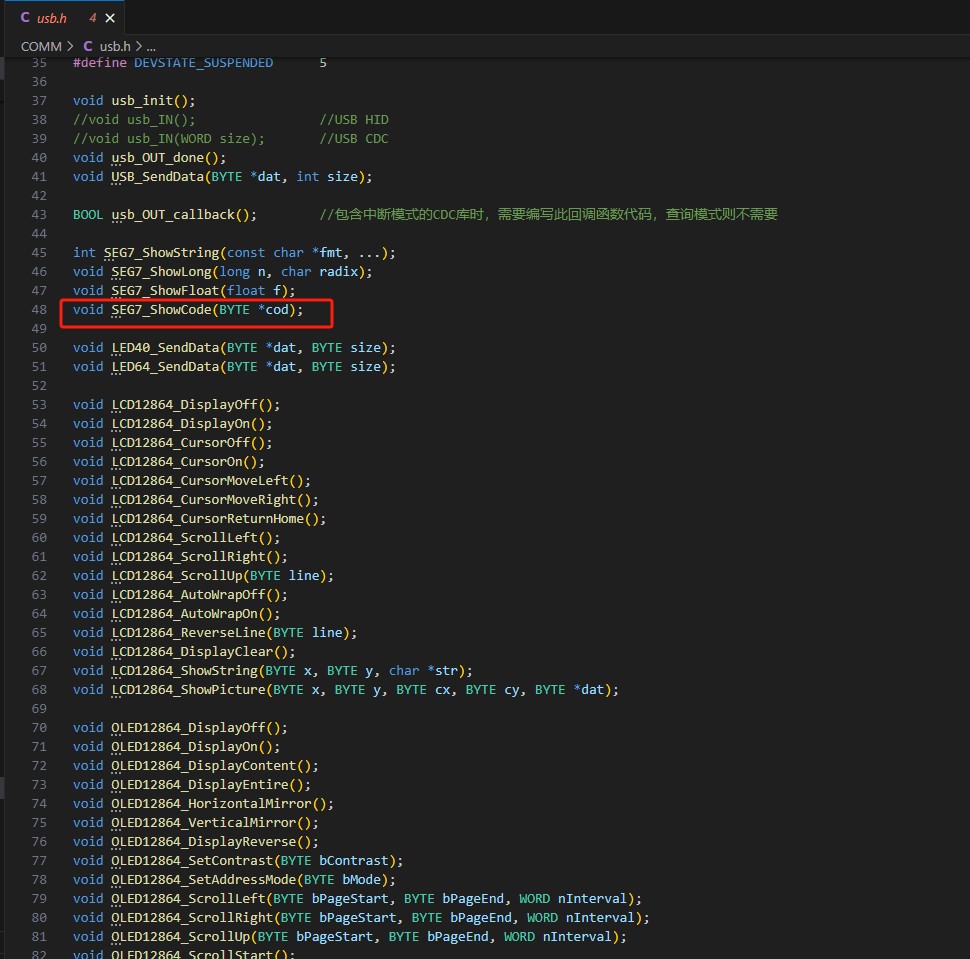Select the DEVSTATE_SUSPENDED macro name
Viewport: 970px width, 959px height.
click(x=203, y=63)
